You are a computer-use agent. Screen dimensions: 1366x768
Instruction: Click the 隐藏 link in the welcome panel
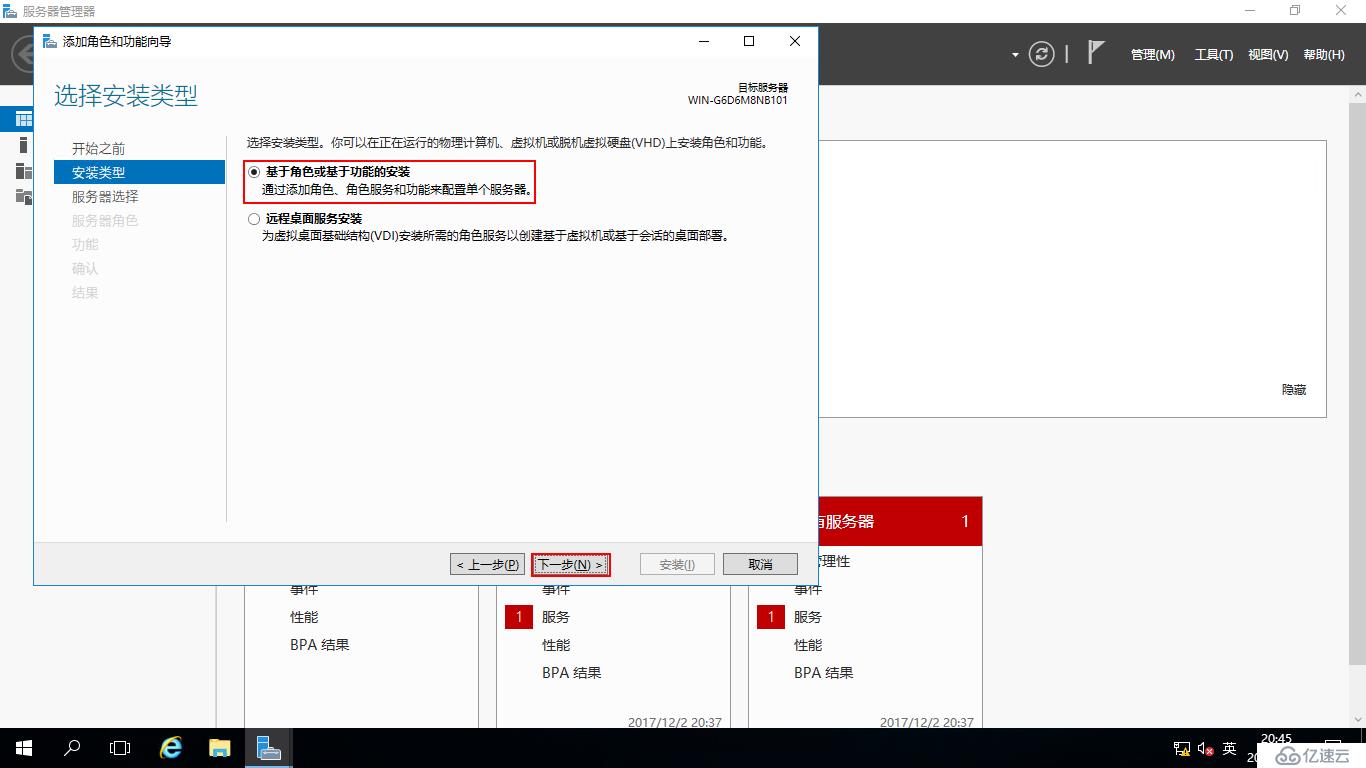coord(1294,390)
